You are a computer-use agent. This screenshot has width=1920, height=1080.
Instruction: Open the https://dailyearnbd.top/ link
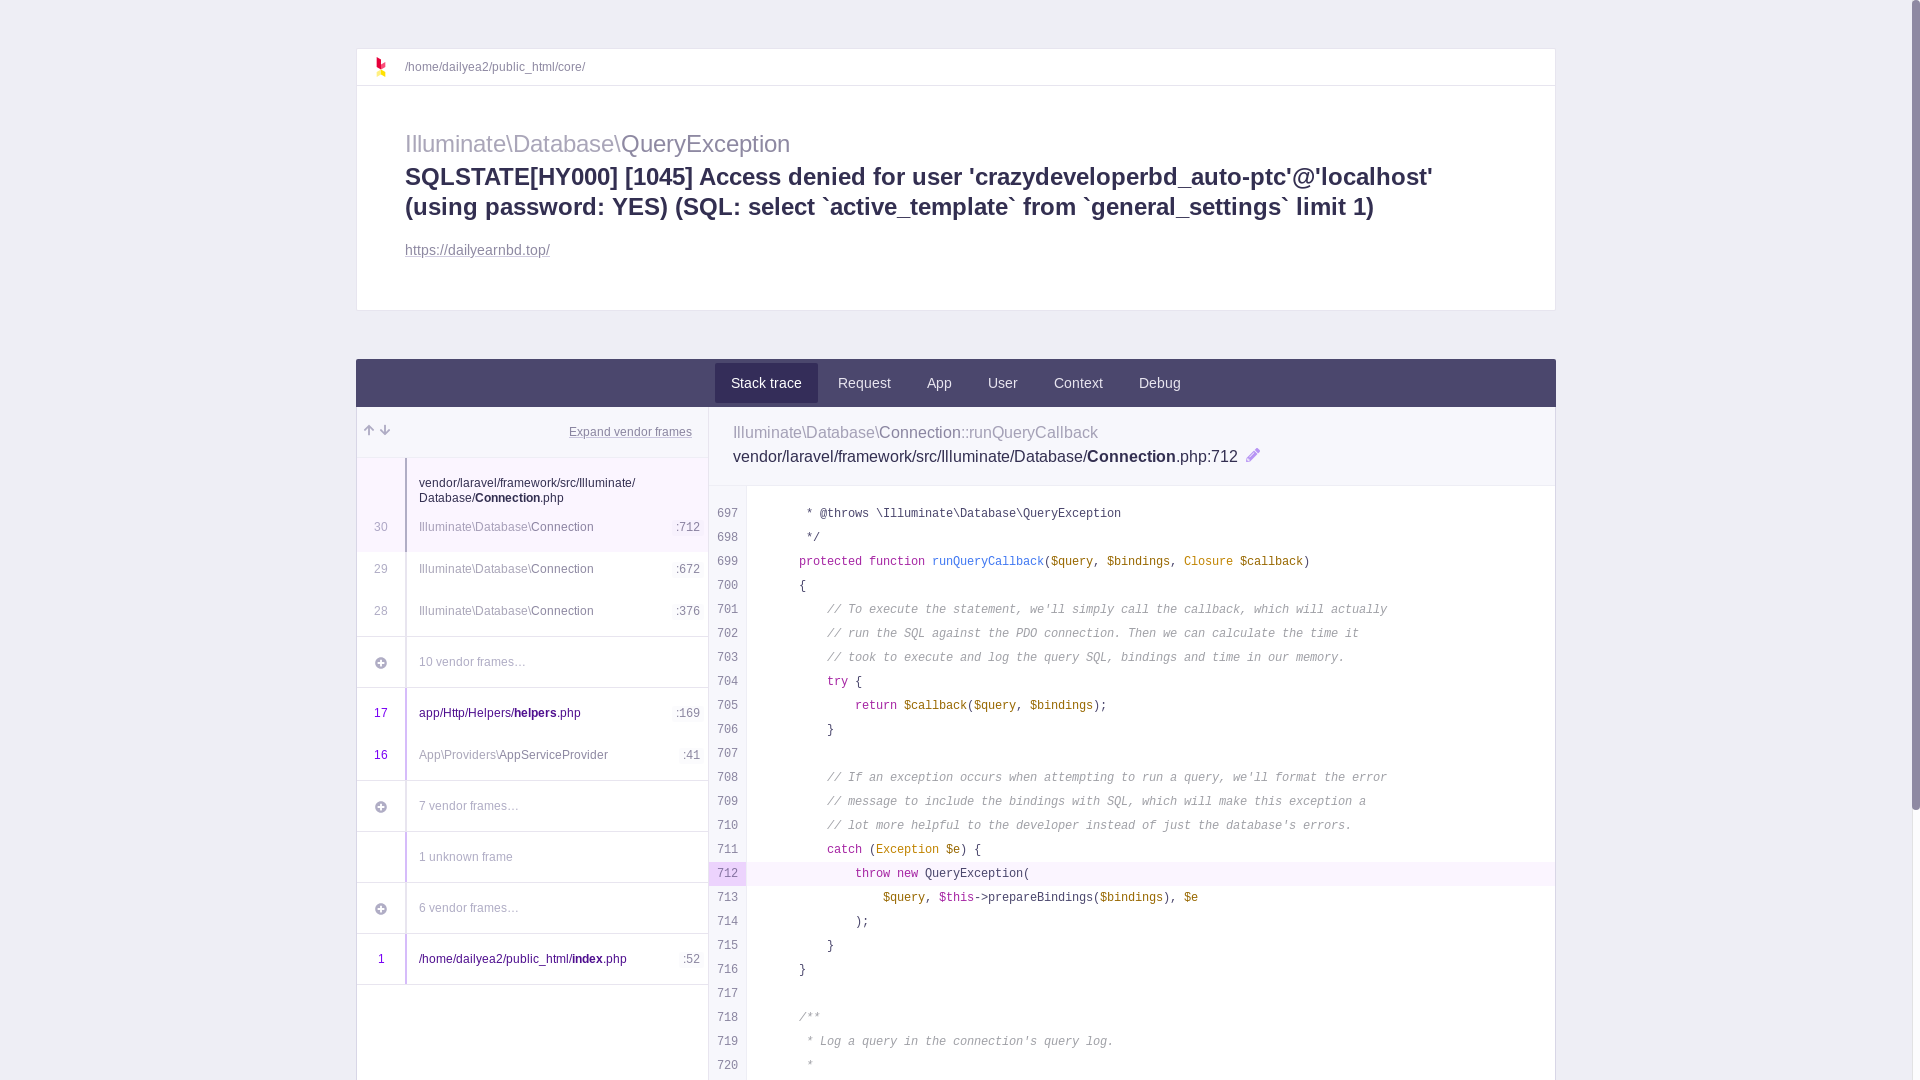click(x=477, y=250)
